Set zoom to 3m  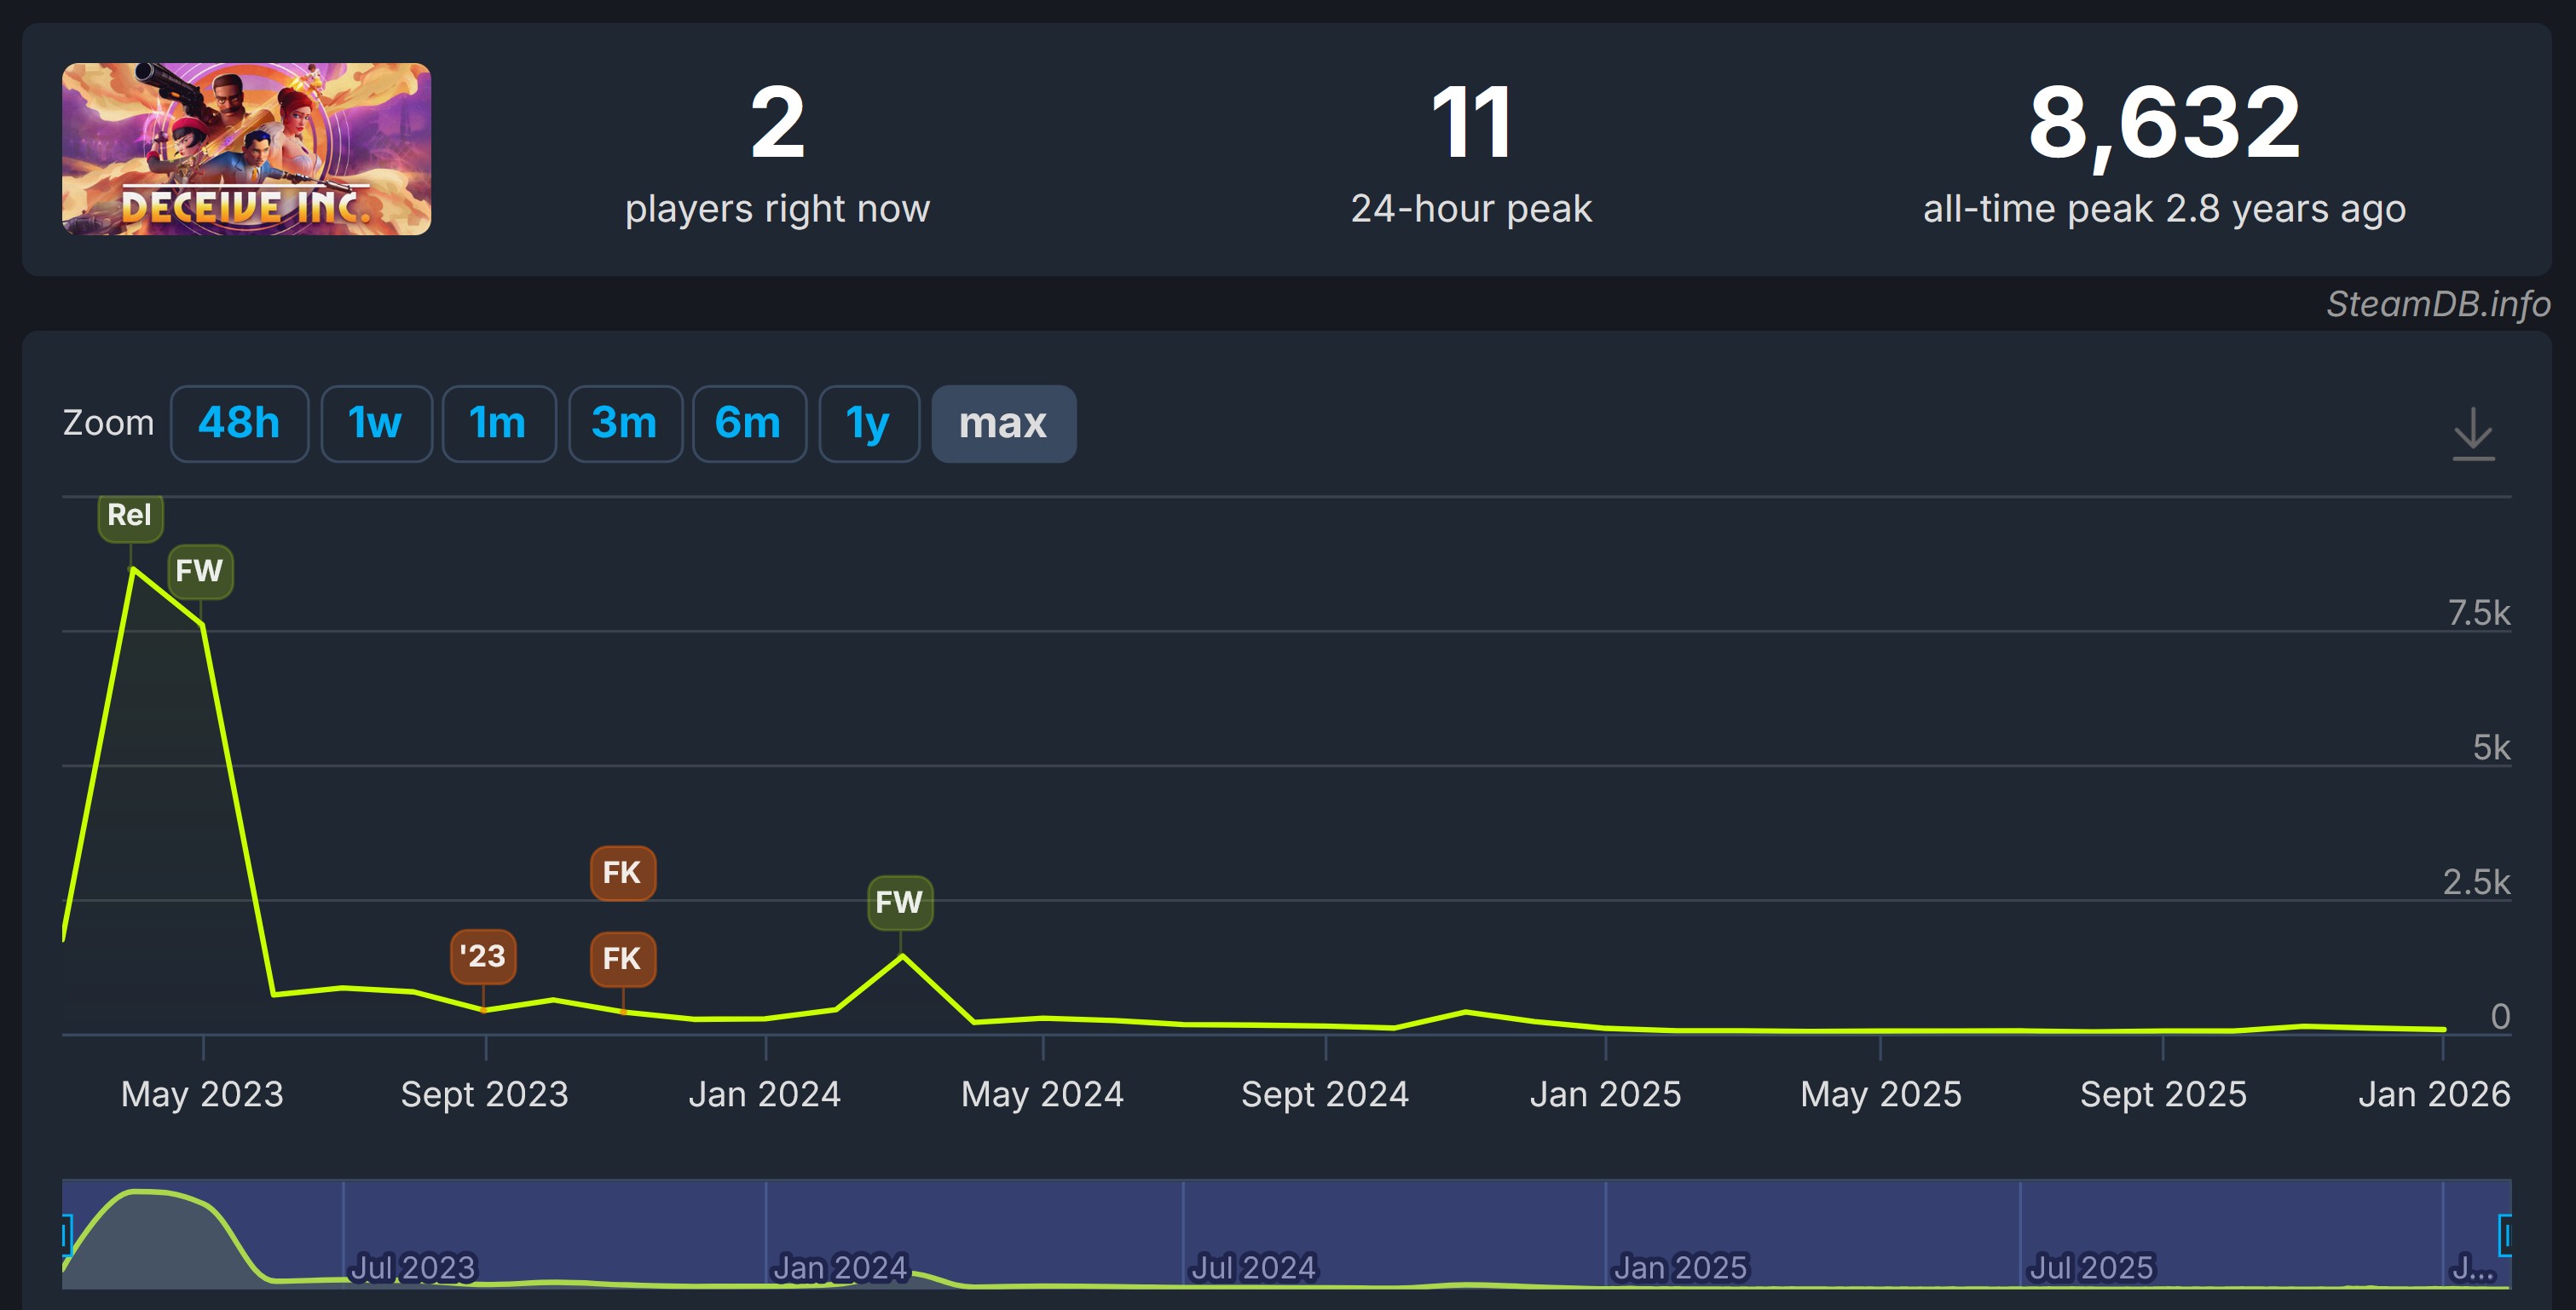pos(624,423)
